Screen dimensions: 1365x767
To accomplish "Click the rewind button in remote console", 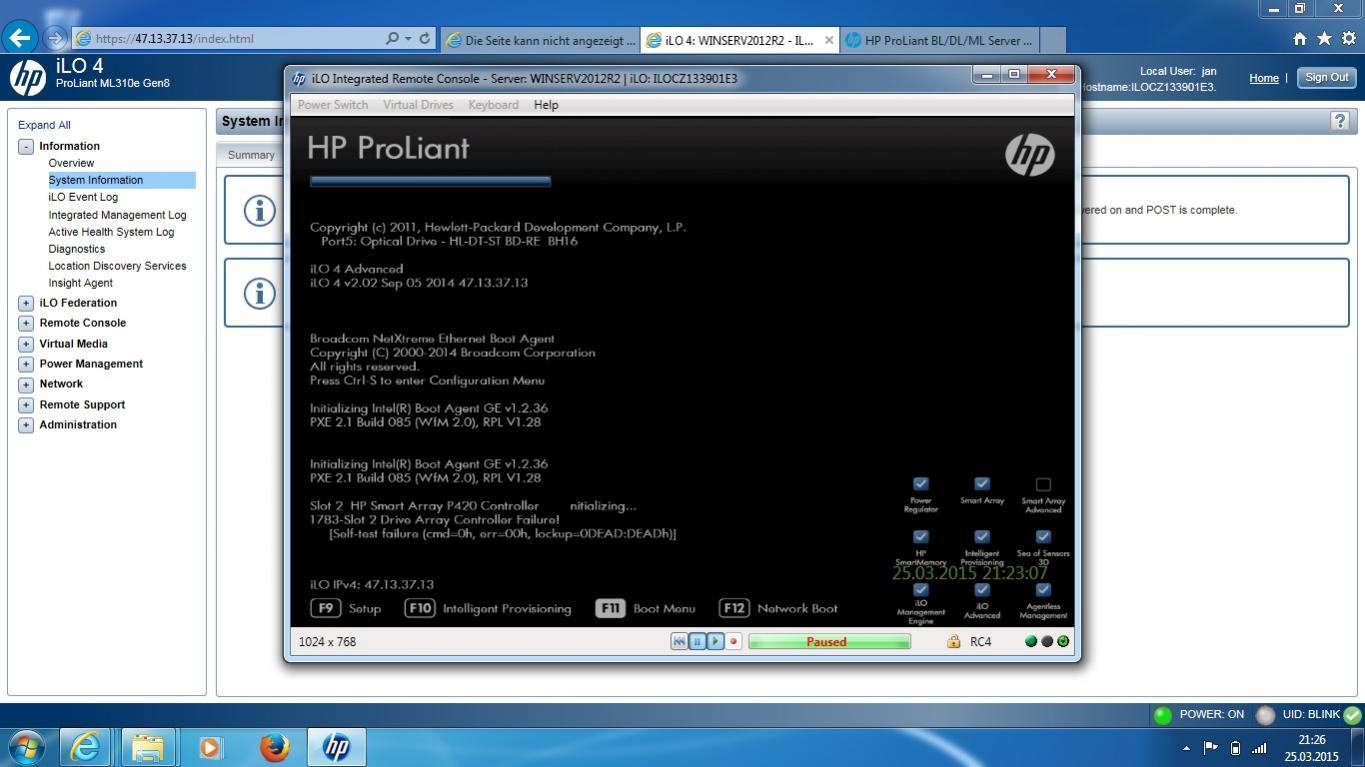I will click(679, 642).
